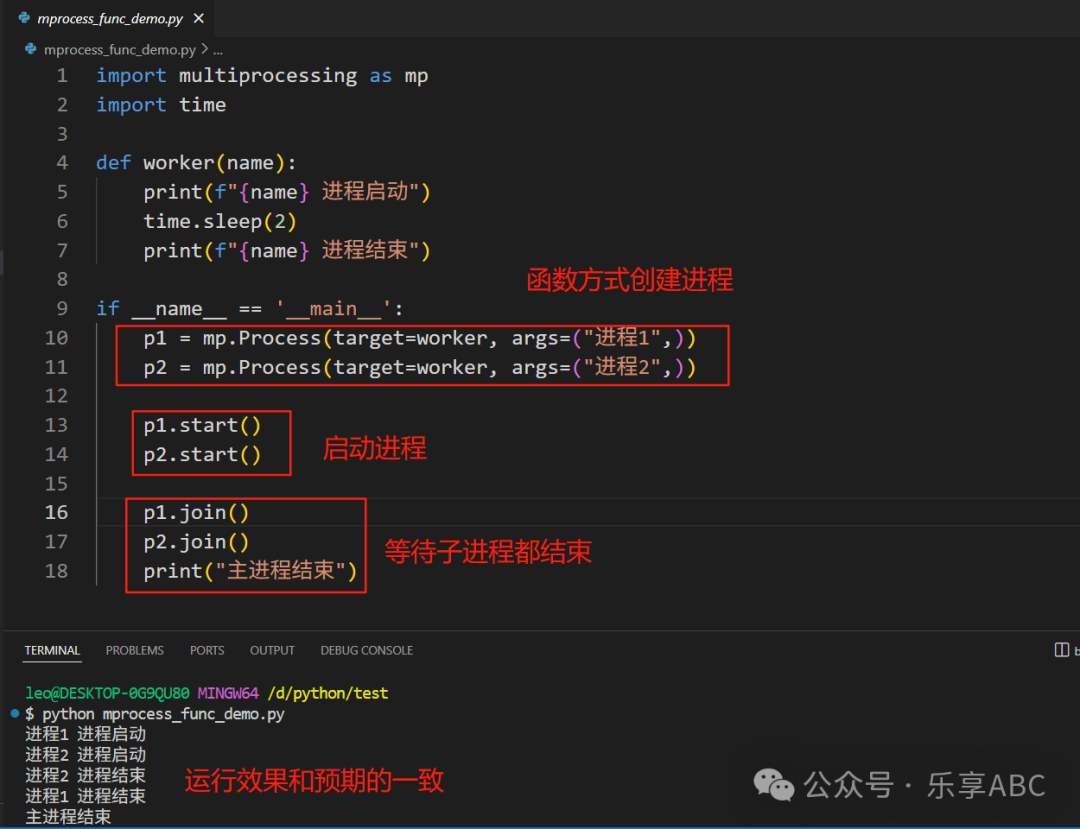Click line number 1 in the gutter
Screen dimensions: 1080x829
point(62,75)
